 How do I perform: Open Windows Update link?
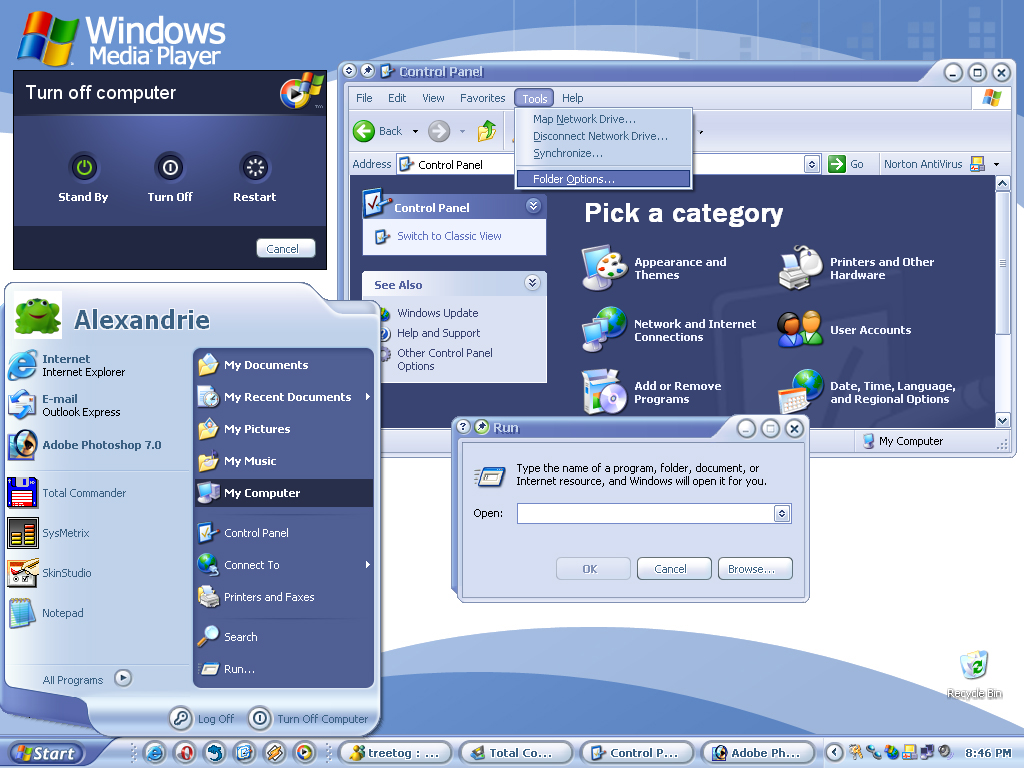point(438,313)
